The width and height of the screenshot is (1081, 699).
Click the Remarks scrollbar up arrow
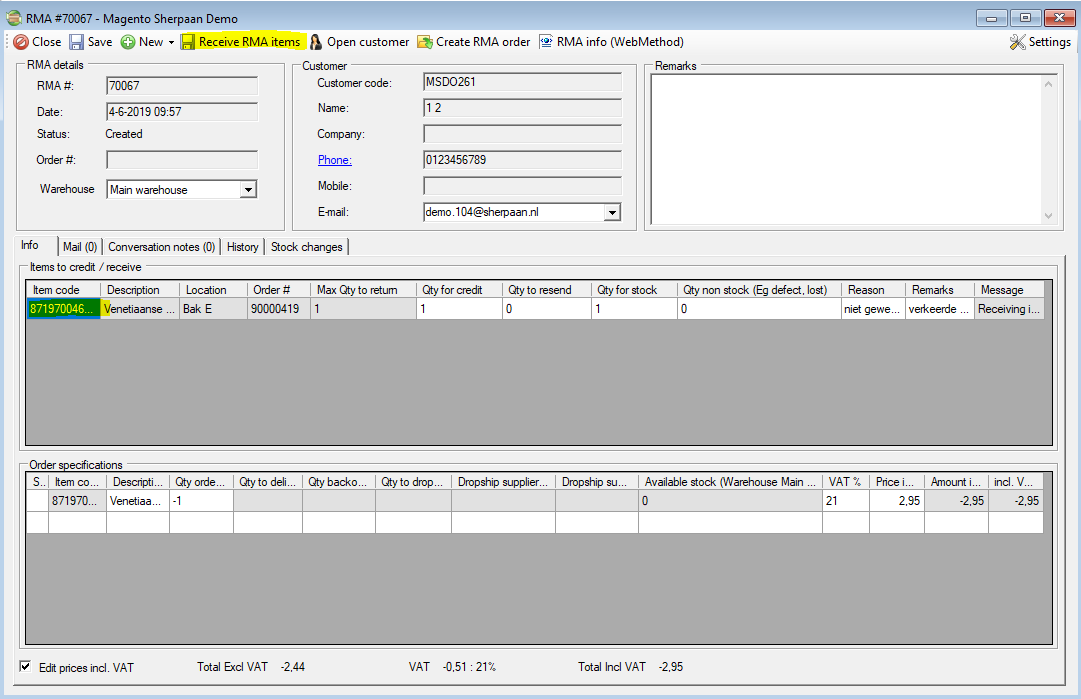coord(1048,83)
